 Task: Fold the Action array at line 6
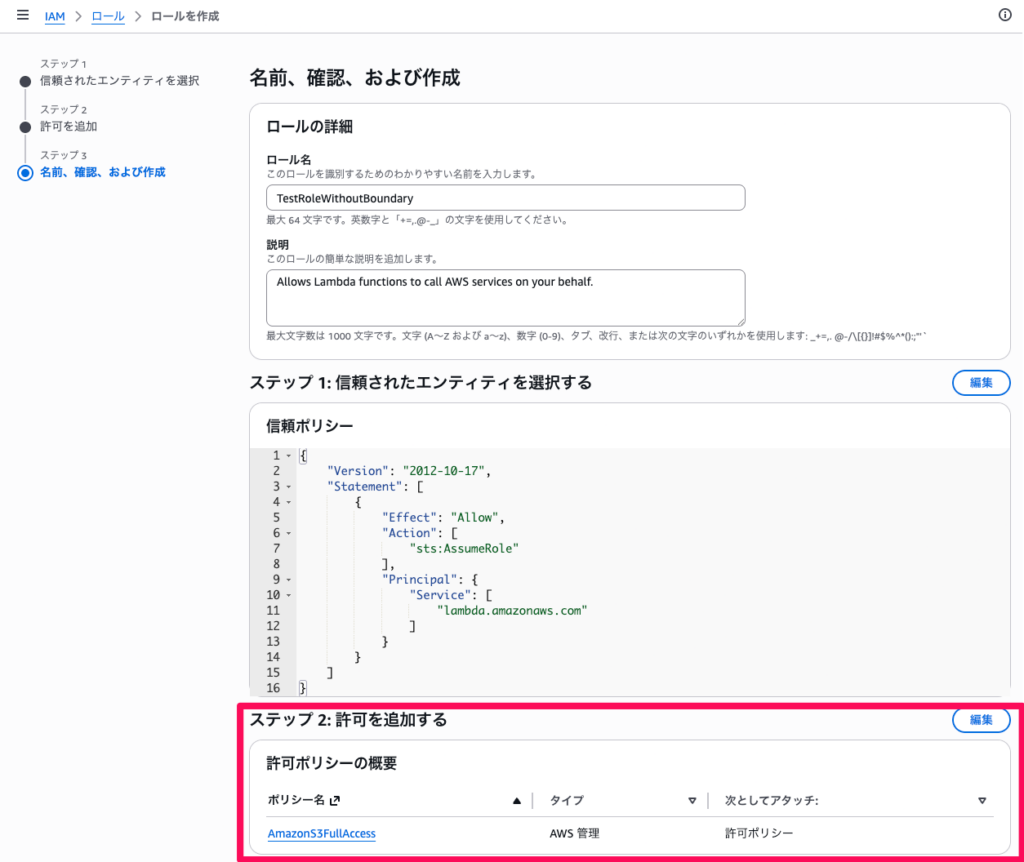pos(288,533)
